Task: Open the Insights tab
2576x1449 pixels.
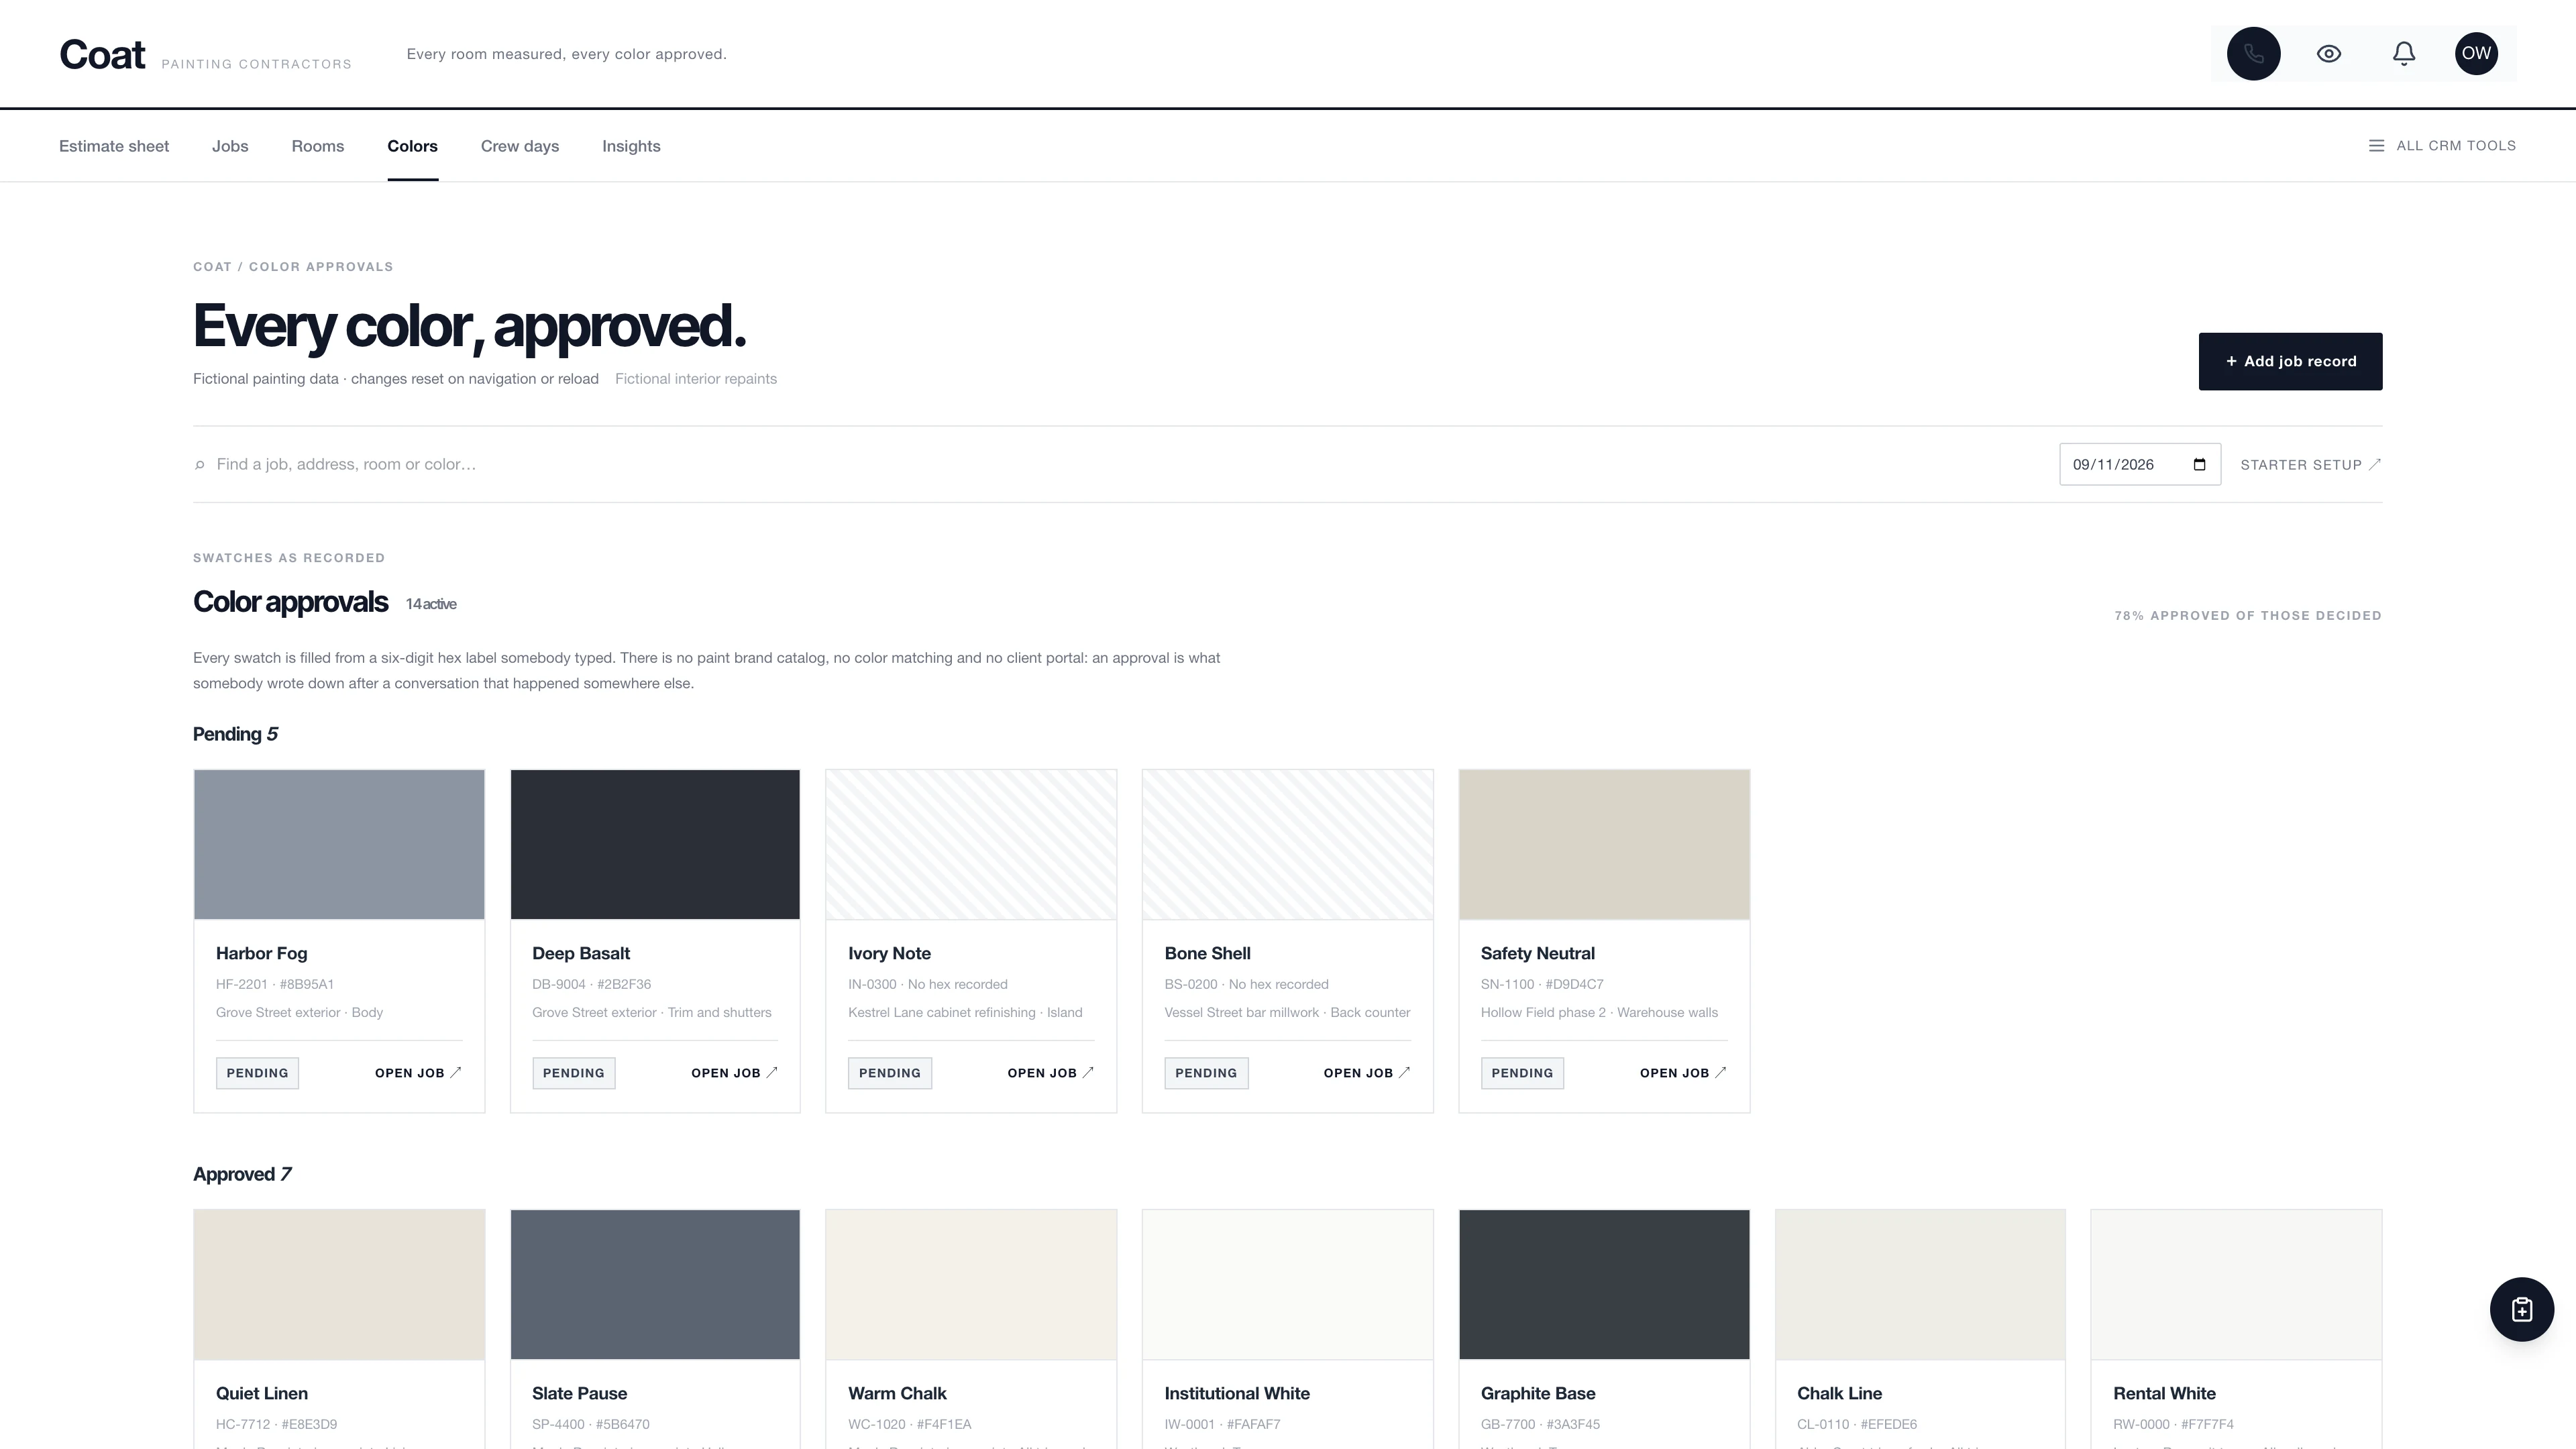Action: point(631,146)
